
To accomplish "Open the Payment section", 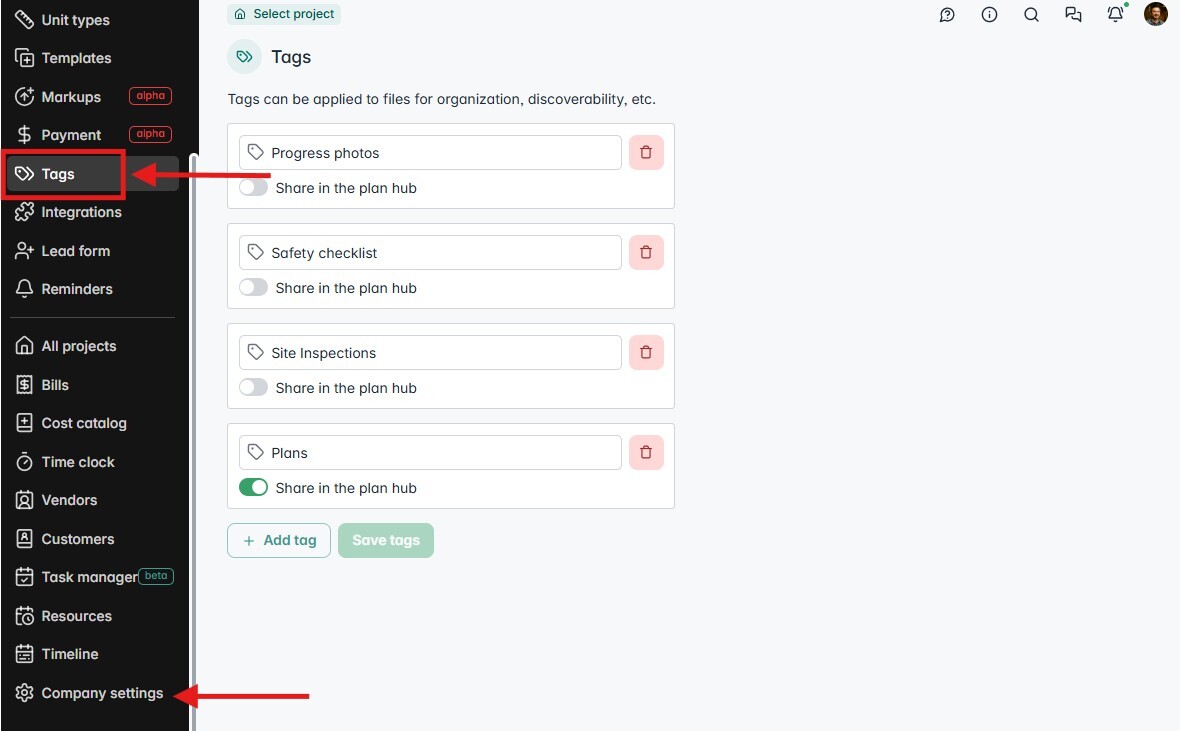I will pos(70,134).
